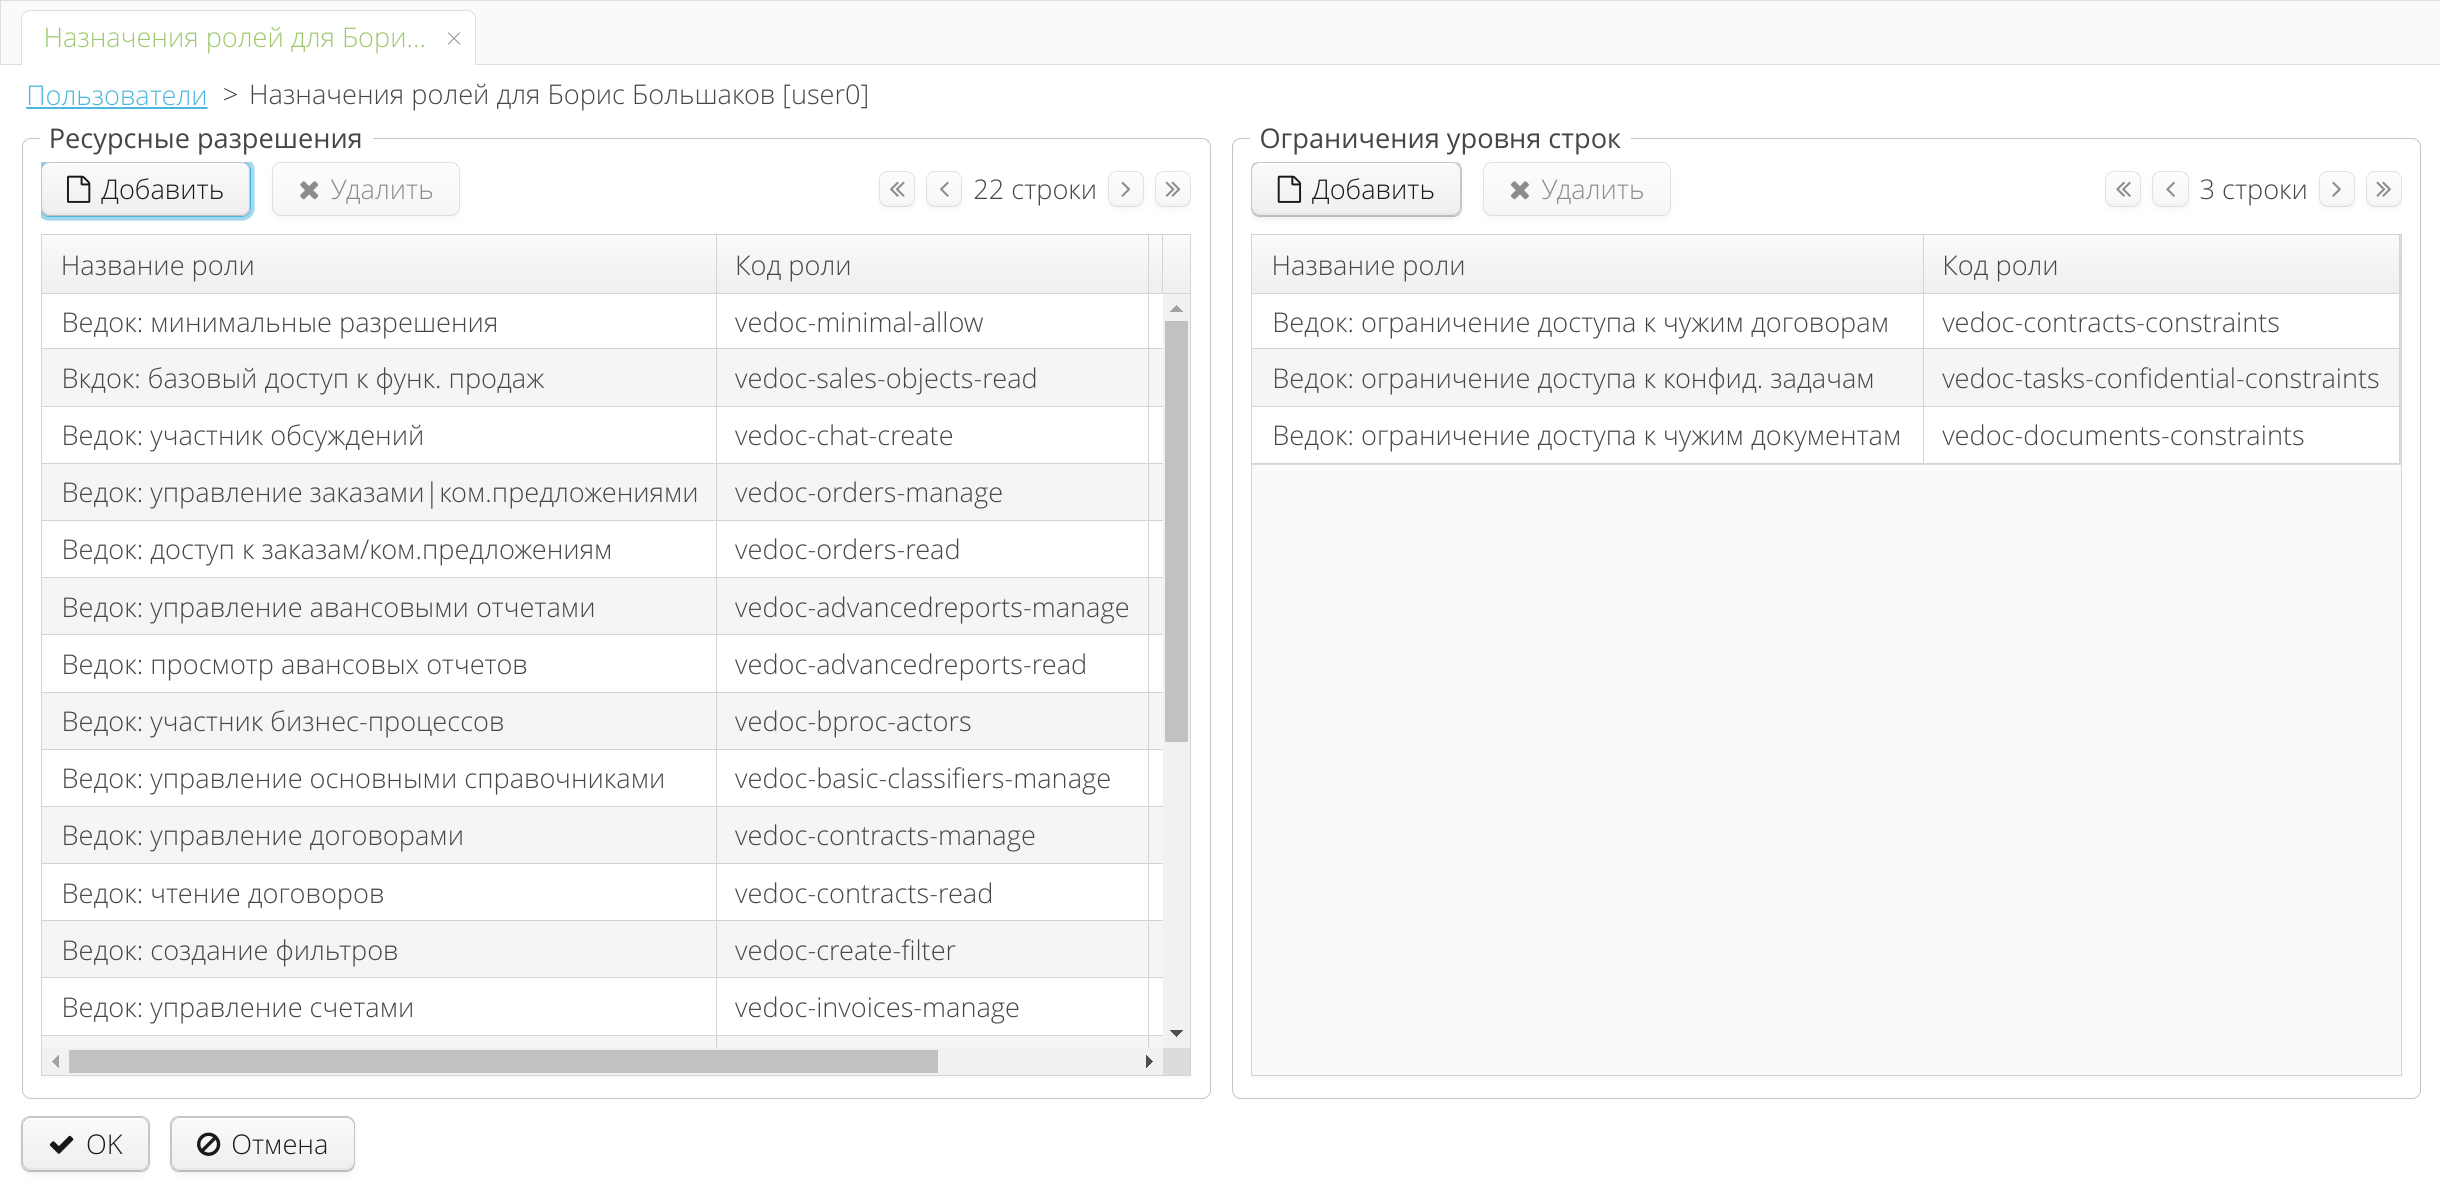Click Delete button in Ограничения уровня строк
The height and width of the screenshot is (1189, 2440).
[1575, 190]
